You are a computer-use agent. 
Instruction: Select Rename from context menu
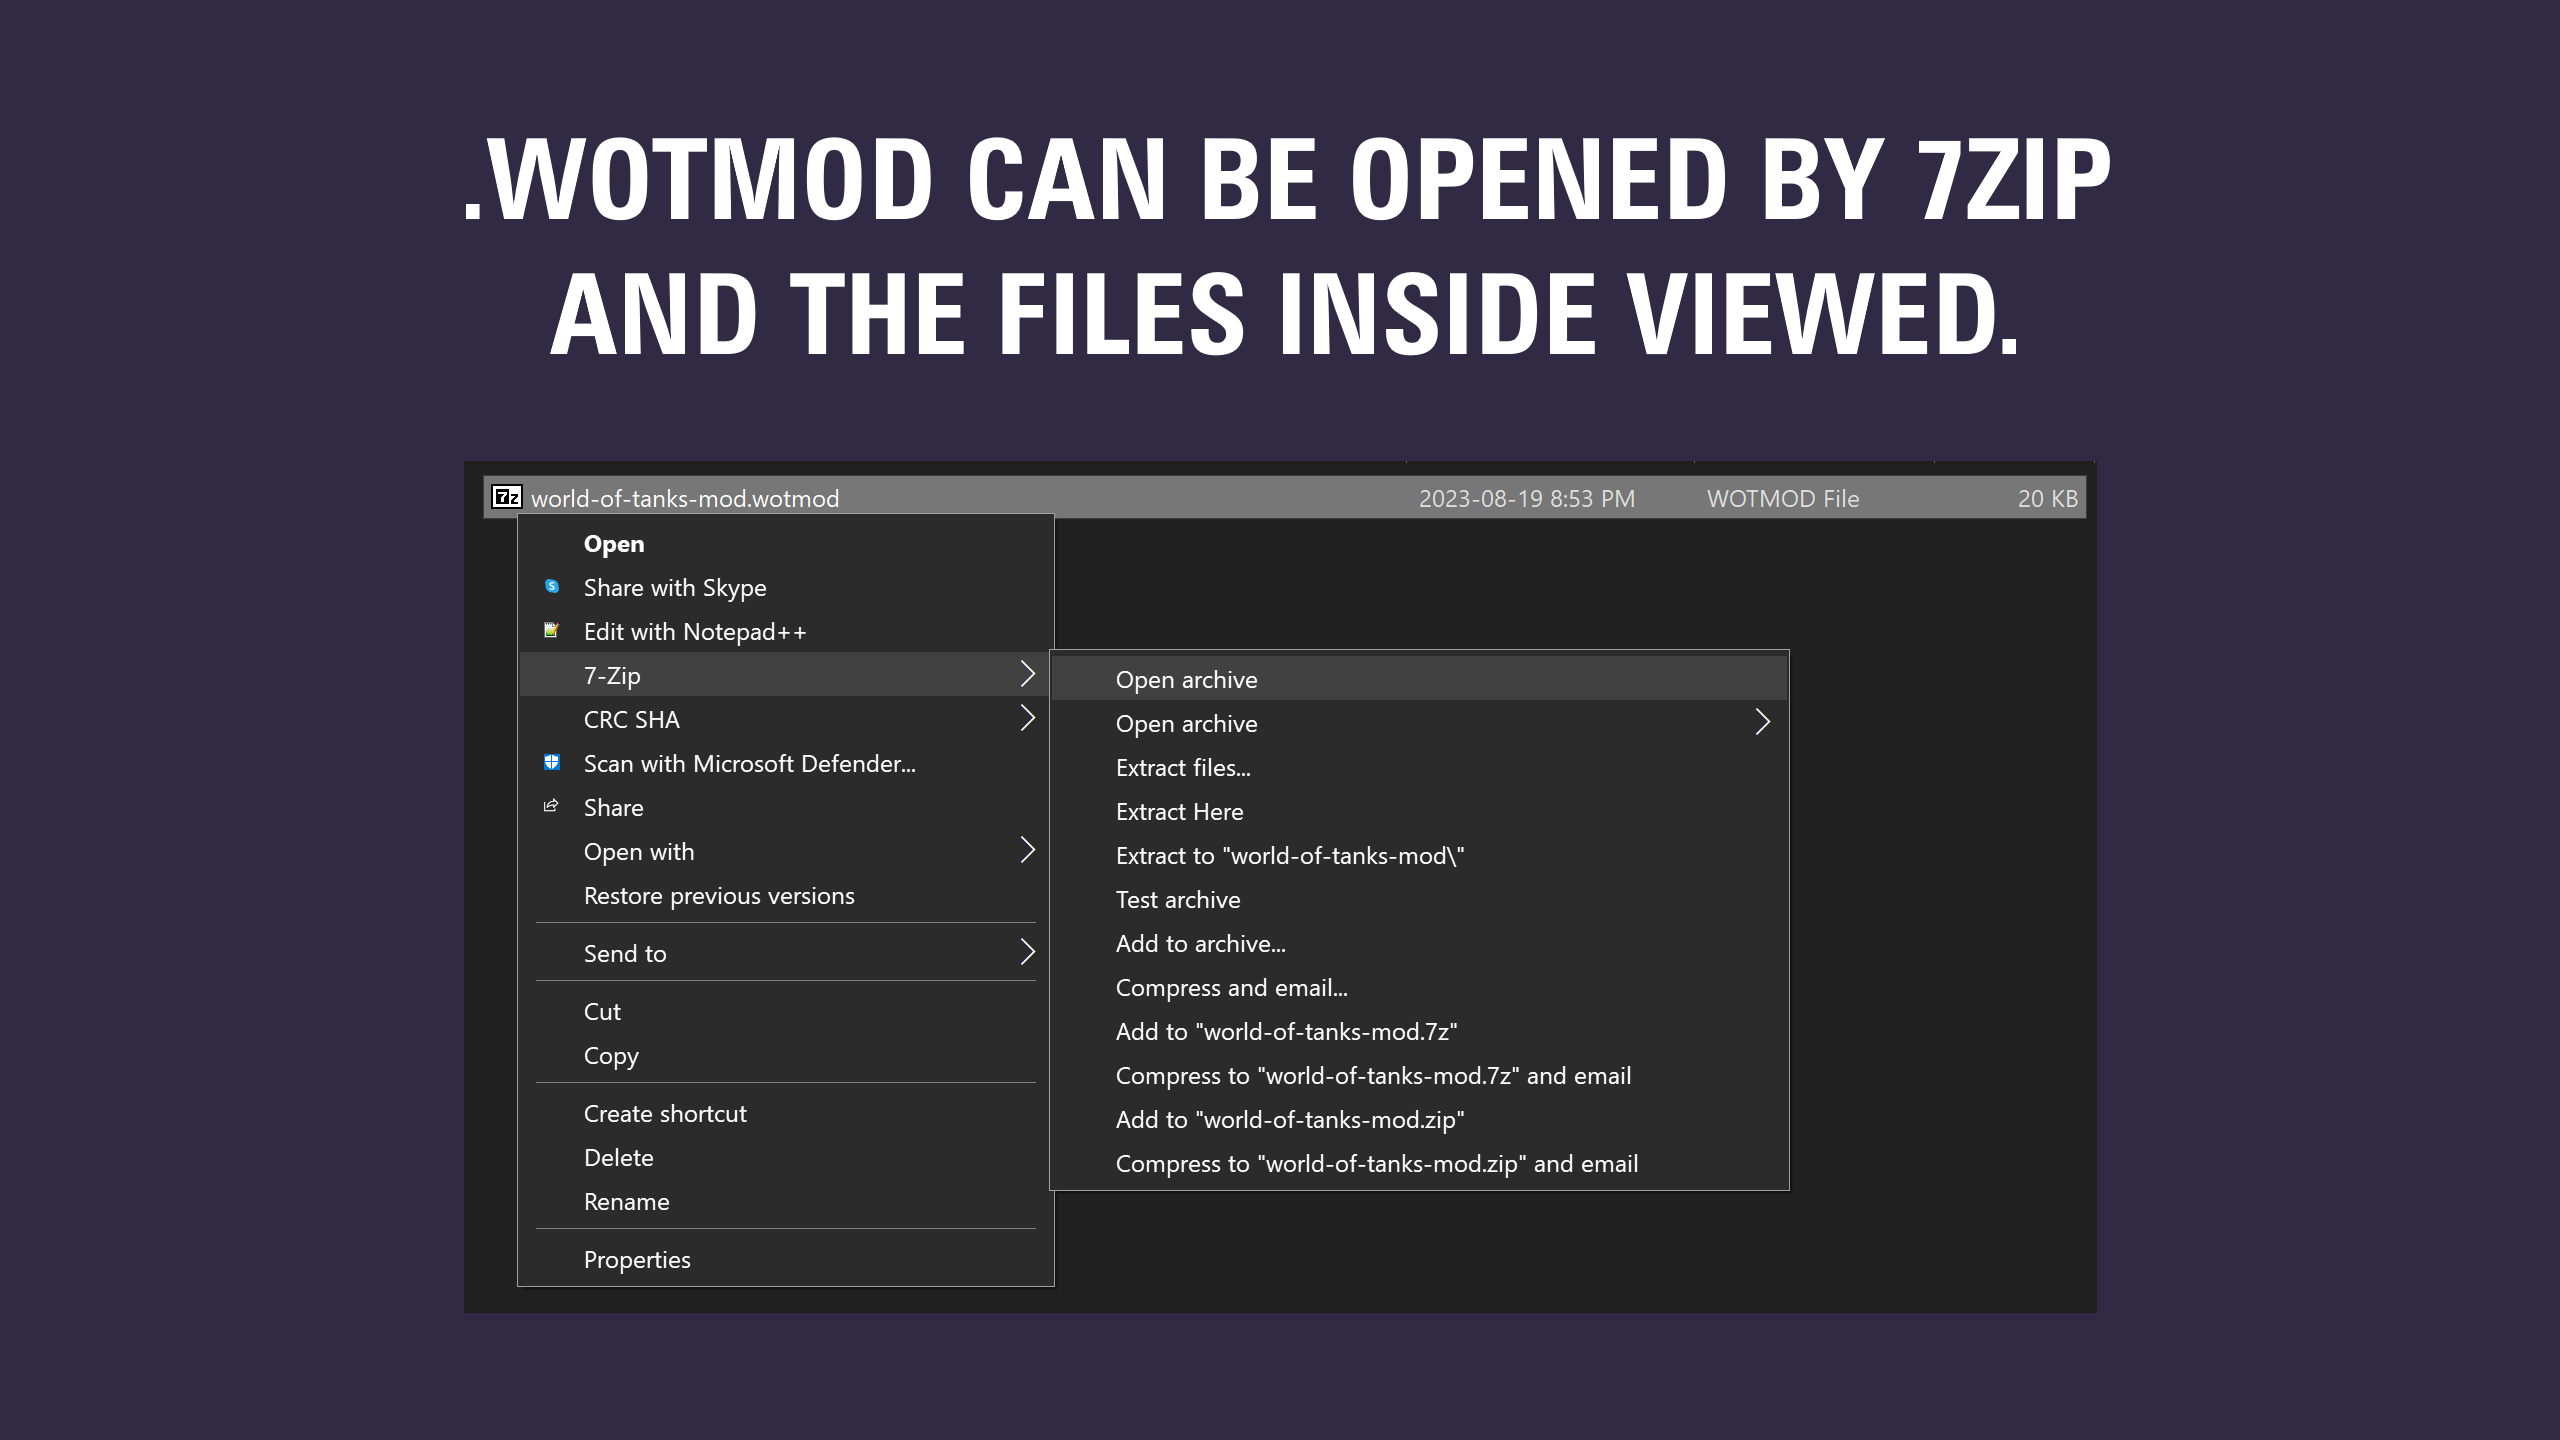click(x=626, y=1199)
